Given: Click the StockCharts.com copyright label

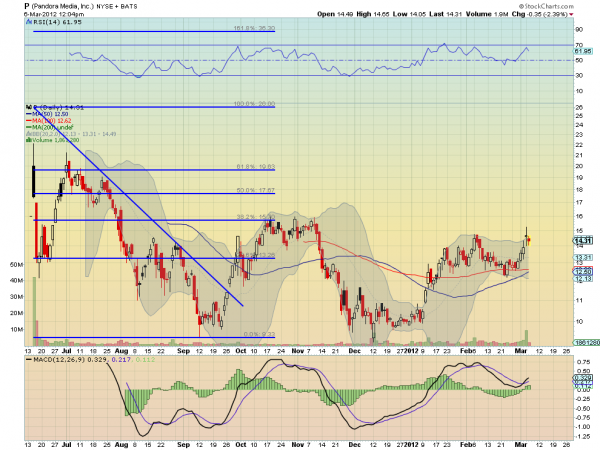Looking at the screenshot, I should (546, 6).
